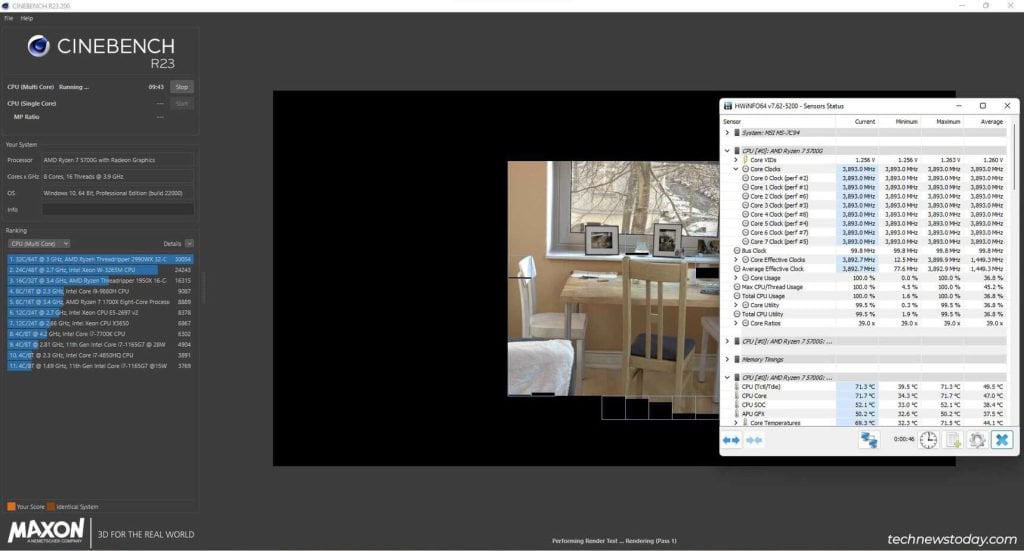Screen dimensions: 1024x551
Task: Select the Max CPU/Thread Usage row
Action: point(865,287)
